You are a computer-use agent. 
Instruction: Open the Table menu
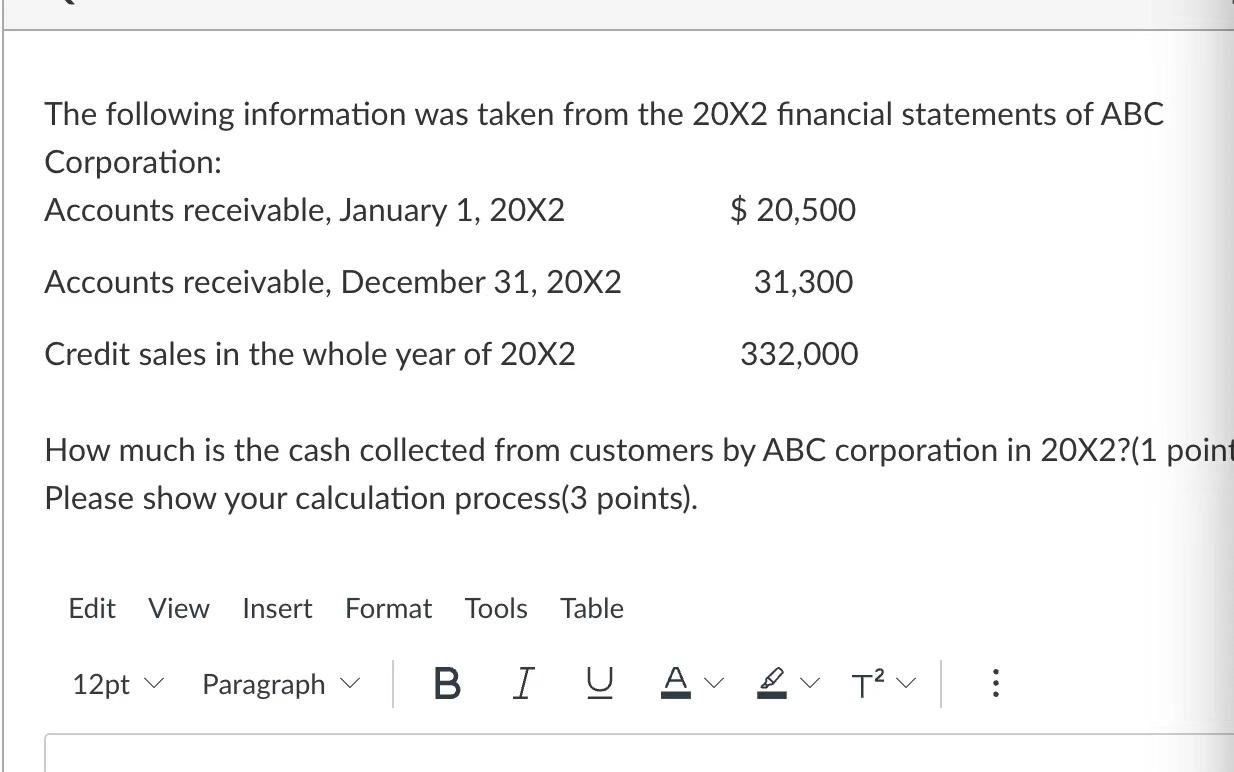coord(592,608)
